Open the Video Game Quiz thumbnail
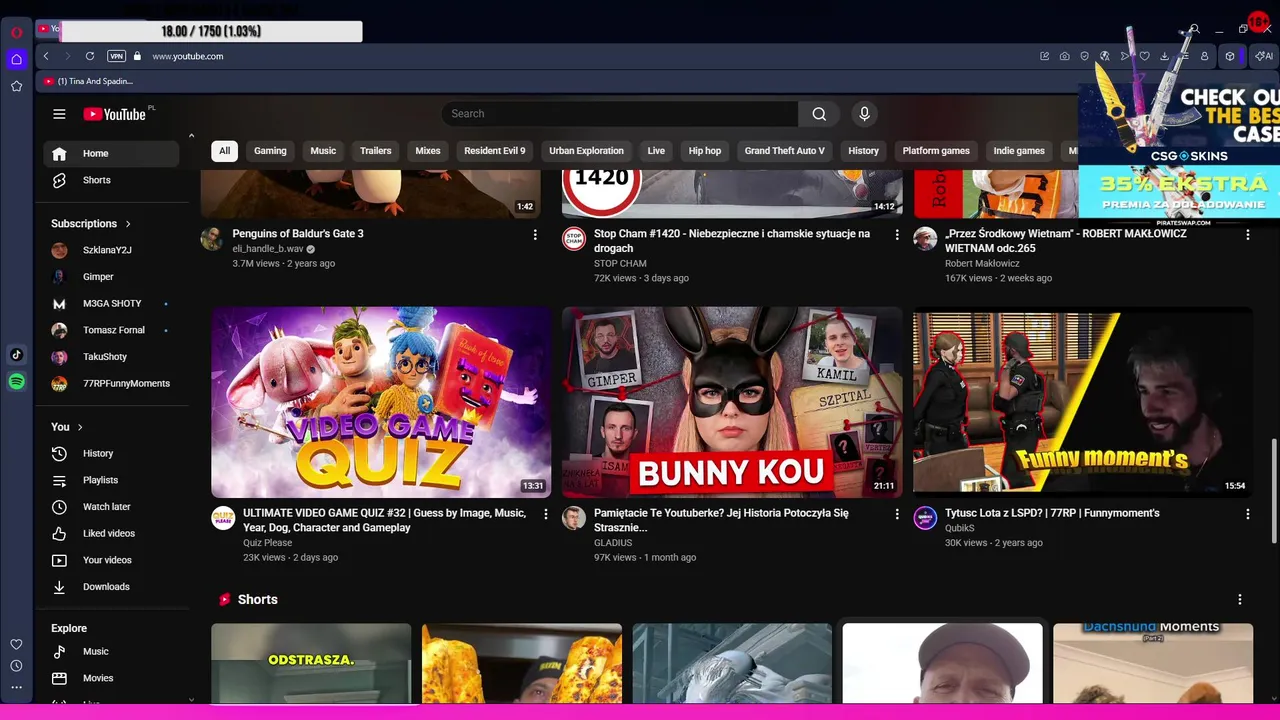Viewport: 1280px width, 720px height. click(x=381, y=402)
